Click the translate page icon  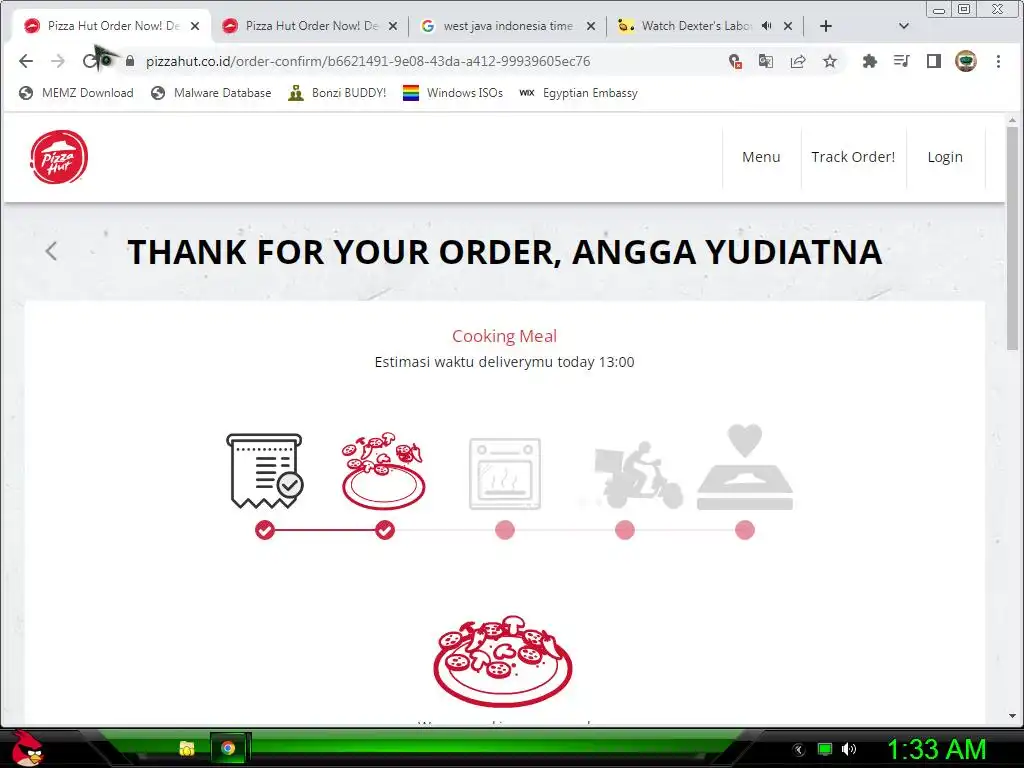765,61
